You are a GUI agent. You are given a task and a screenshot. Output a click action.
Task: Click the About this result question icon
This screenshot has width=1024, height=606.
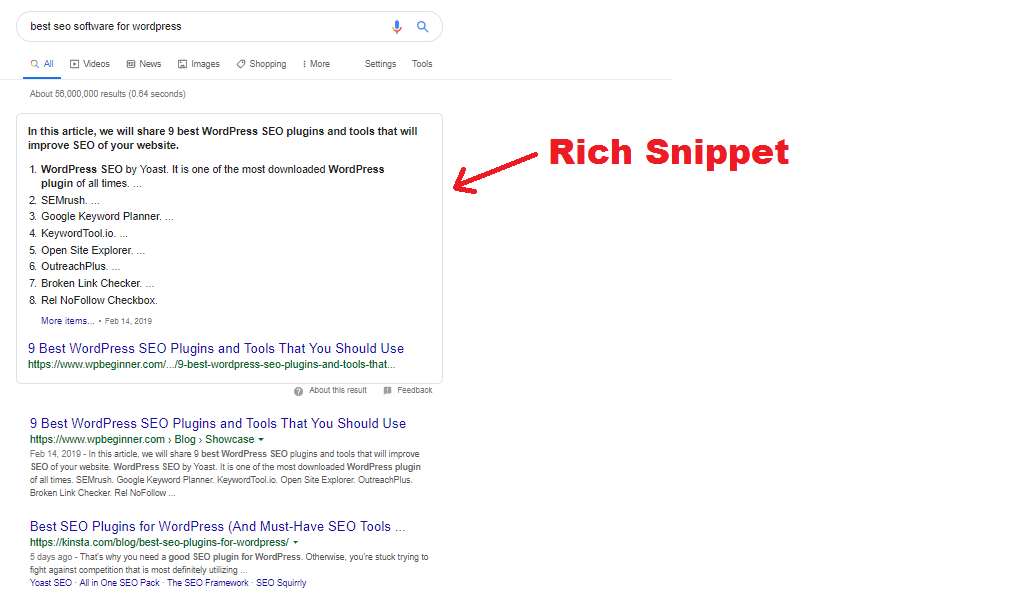(x=298, y=391)
